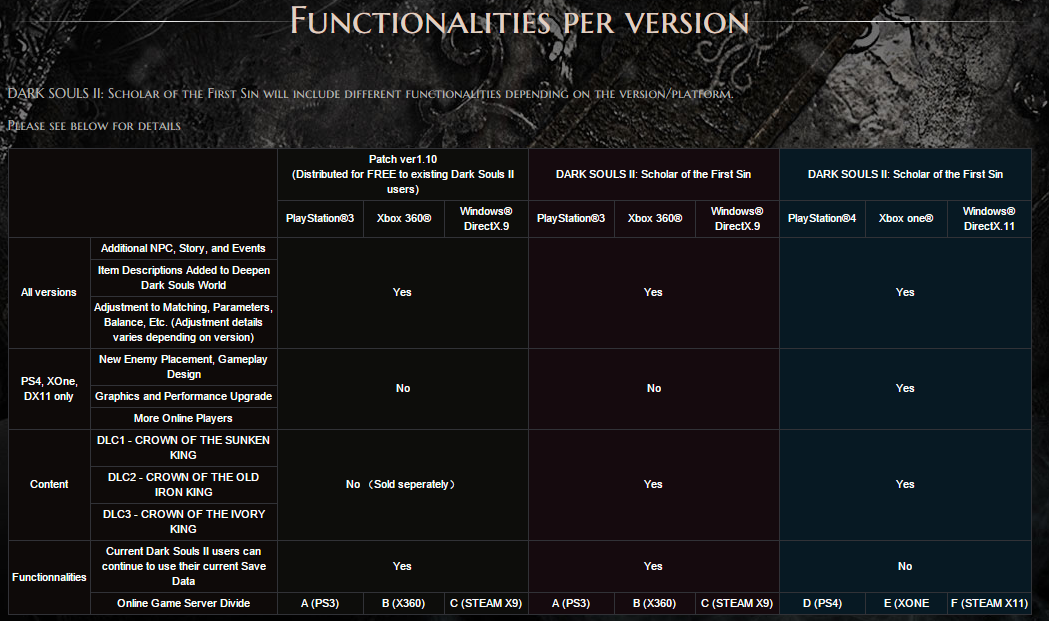The height and width of the screenshot is (621, 1049).
Task: Select "Item Descriptions Added to Deepen Dark Souls World"
Action: tap(183, 278)
